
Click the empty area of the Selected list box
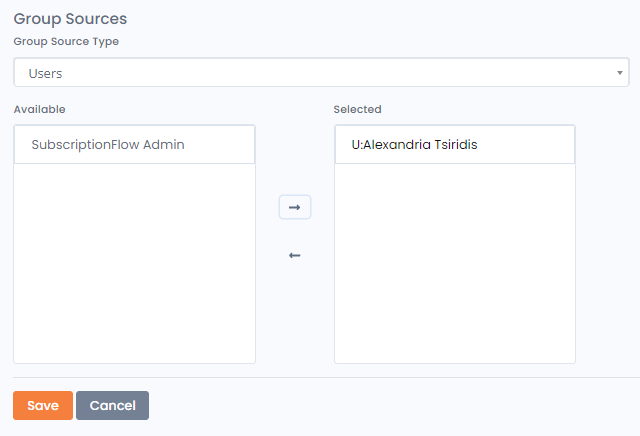[x=455, y=263]
